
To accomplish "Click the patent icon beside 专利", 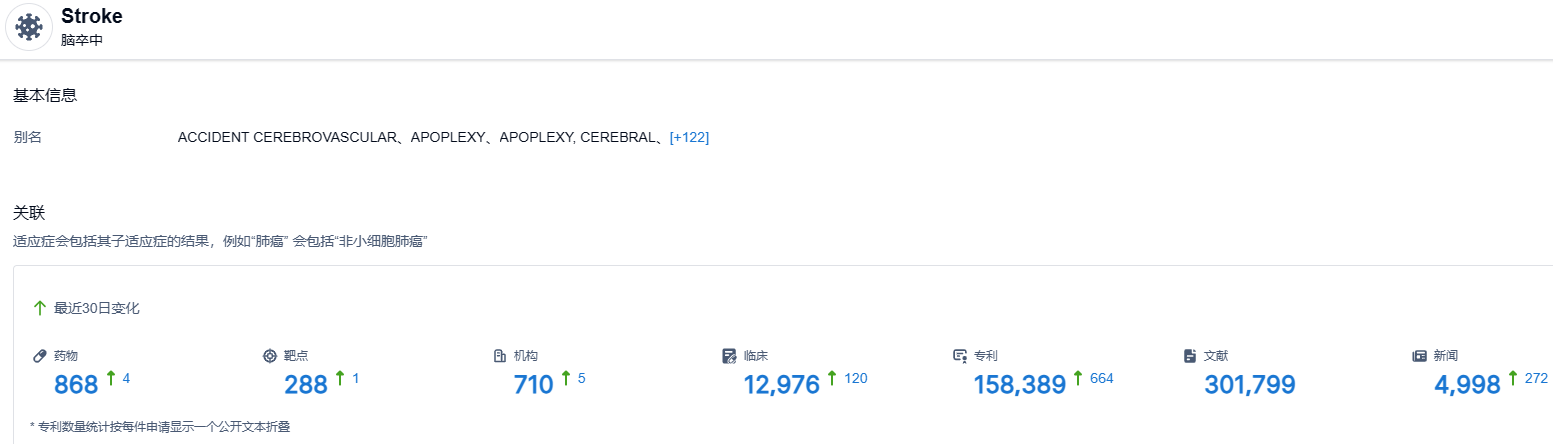I will coord(960,356).
